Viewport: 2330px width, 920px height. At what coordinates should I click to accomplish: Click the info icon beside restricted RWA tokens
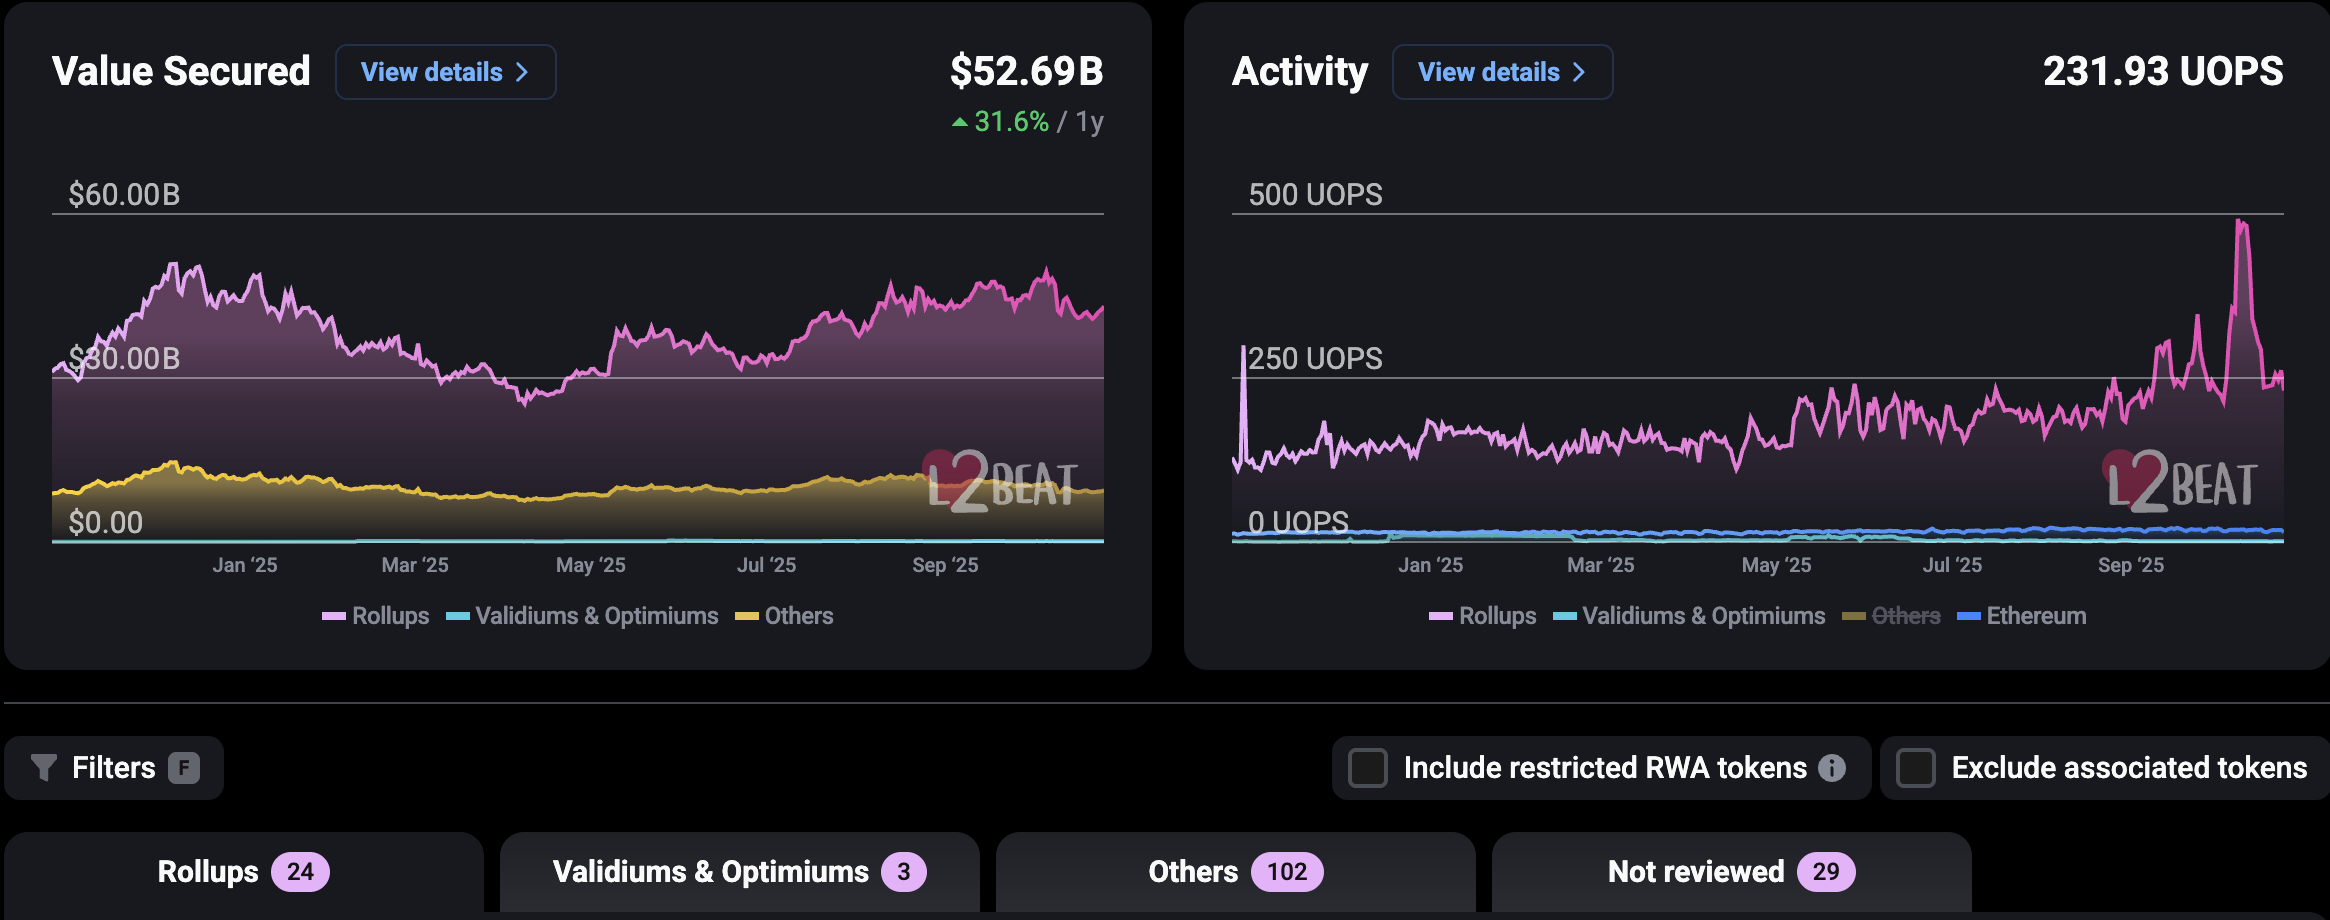1833,768
